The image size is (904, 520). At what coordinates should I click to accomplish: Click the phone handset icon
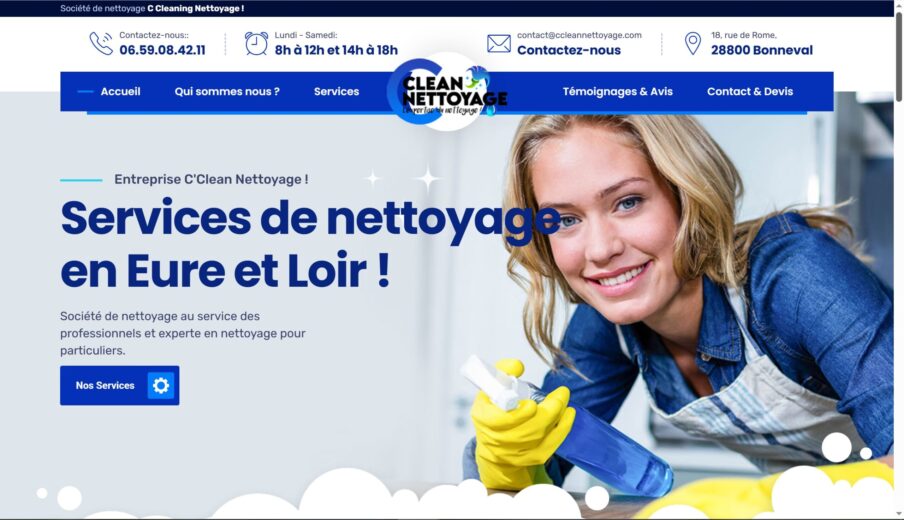click(101, 43)
